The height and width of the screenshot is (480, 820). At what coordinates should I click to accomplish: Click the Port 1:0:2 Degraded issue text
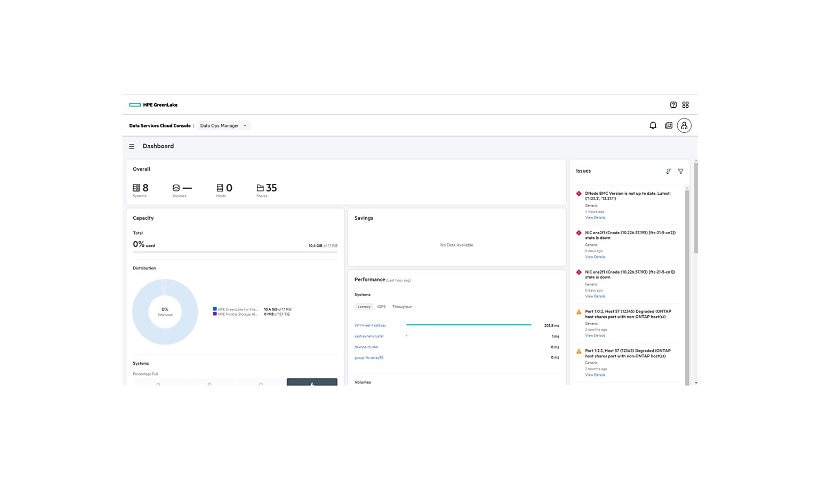(x=628, y=314)
